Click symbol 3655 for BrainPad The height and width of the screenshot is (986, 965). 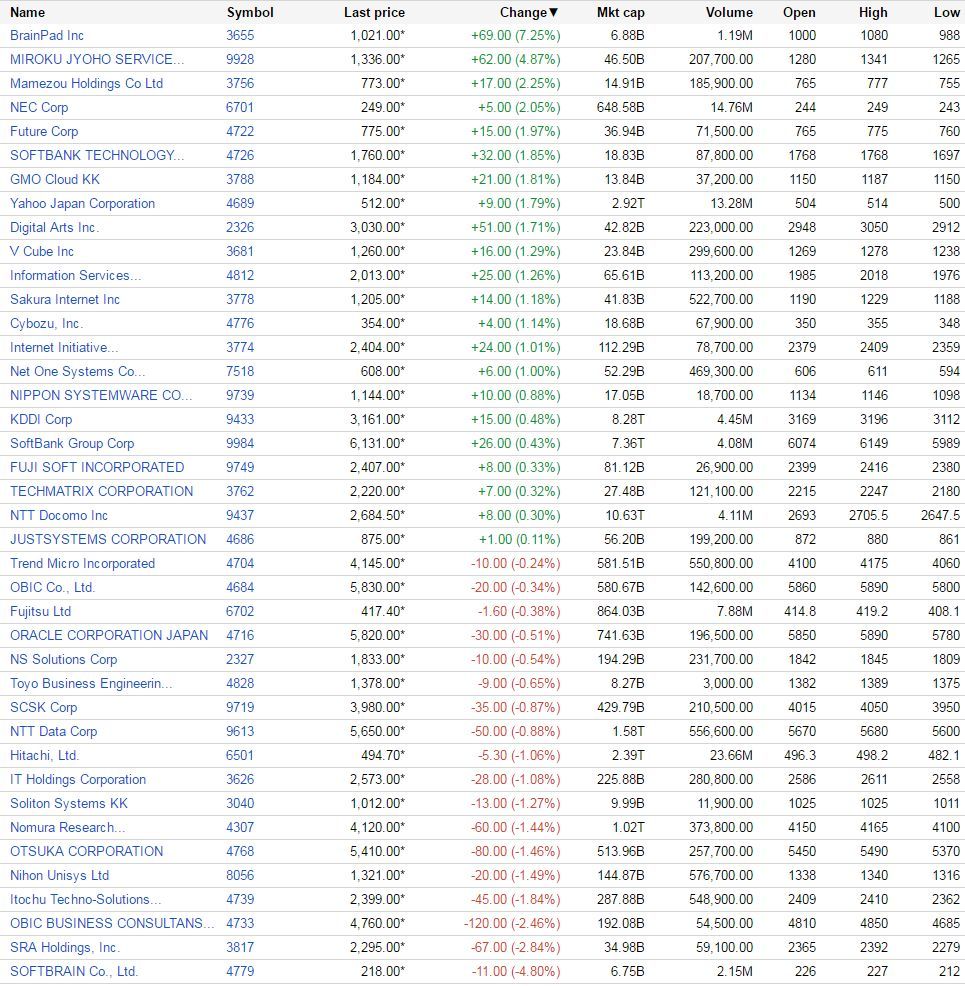point(240,35)
